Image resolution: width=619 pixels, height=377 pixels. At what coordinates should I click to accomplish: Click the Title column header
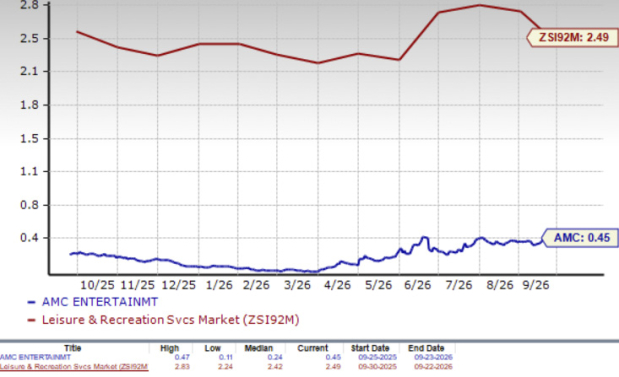click(73, 348)
